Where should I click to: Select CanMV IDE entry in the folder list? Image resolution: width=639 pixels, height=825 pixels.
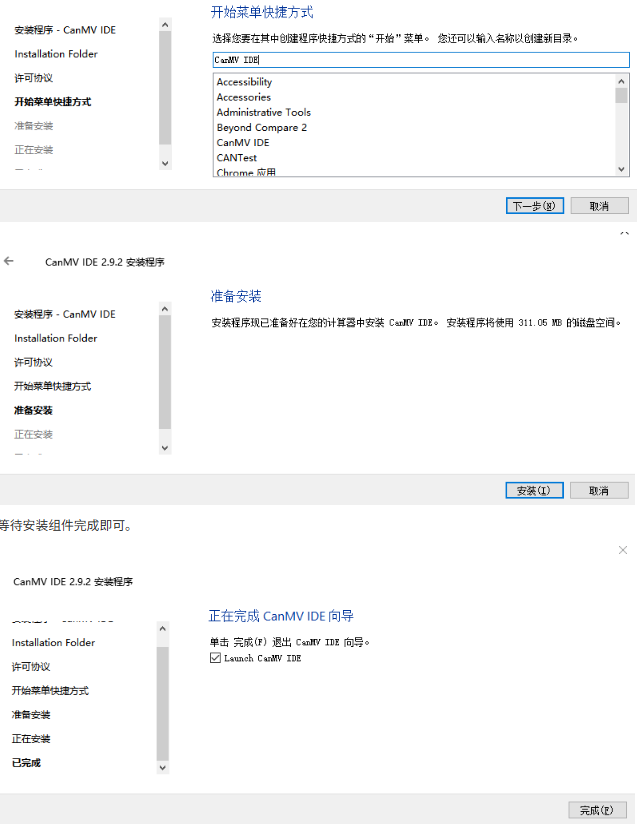[243, 143]
